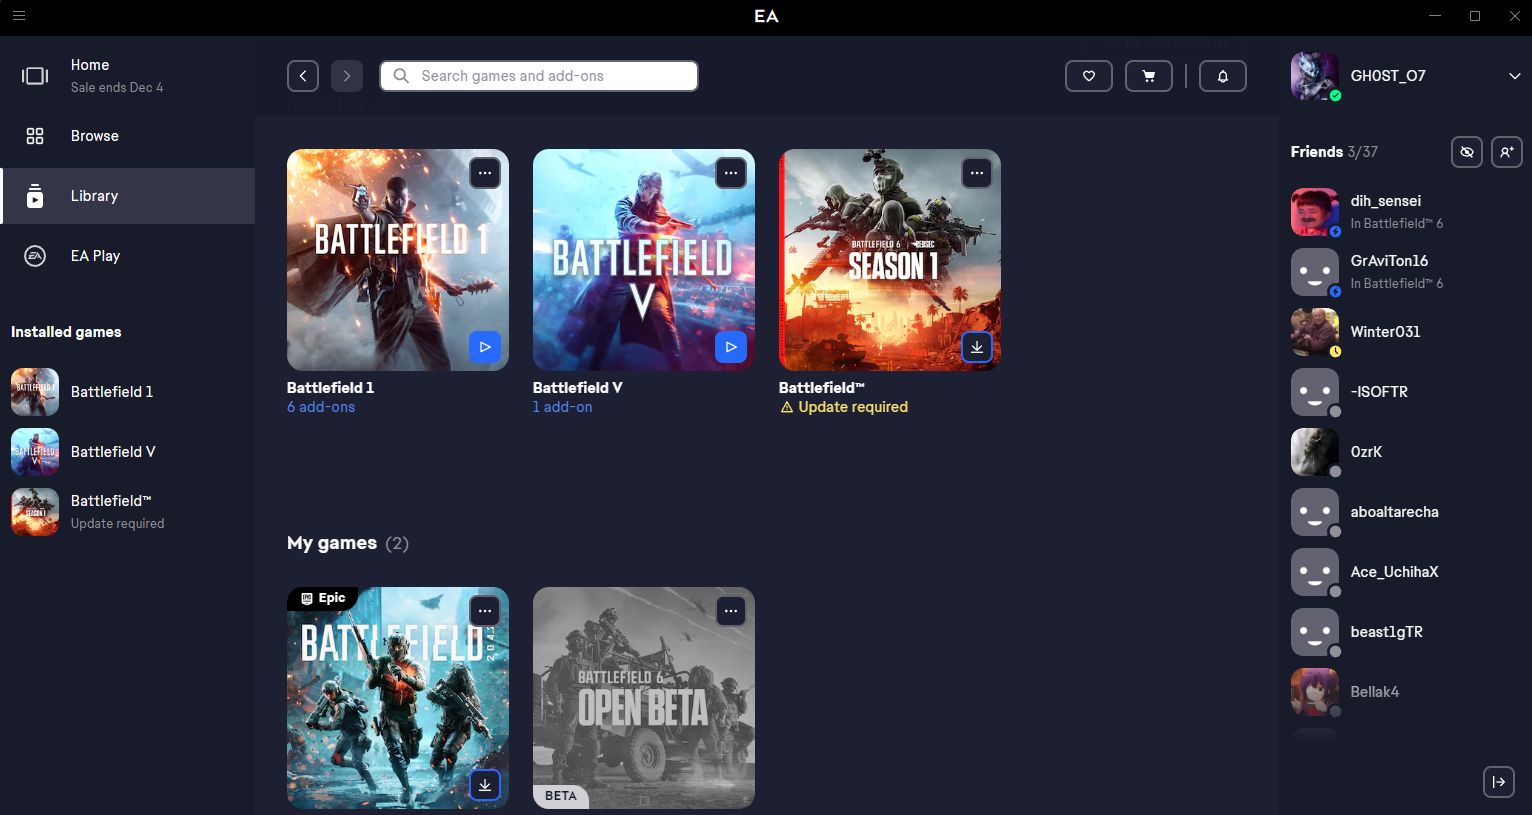The width and height of the screenshot is (1532, 815).
Task: Toggle friends visibility eye icon
Action: click(x=1467, y=152)
